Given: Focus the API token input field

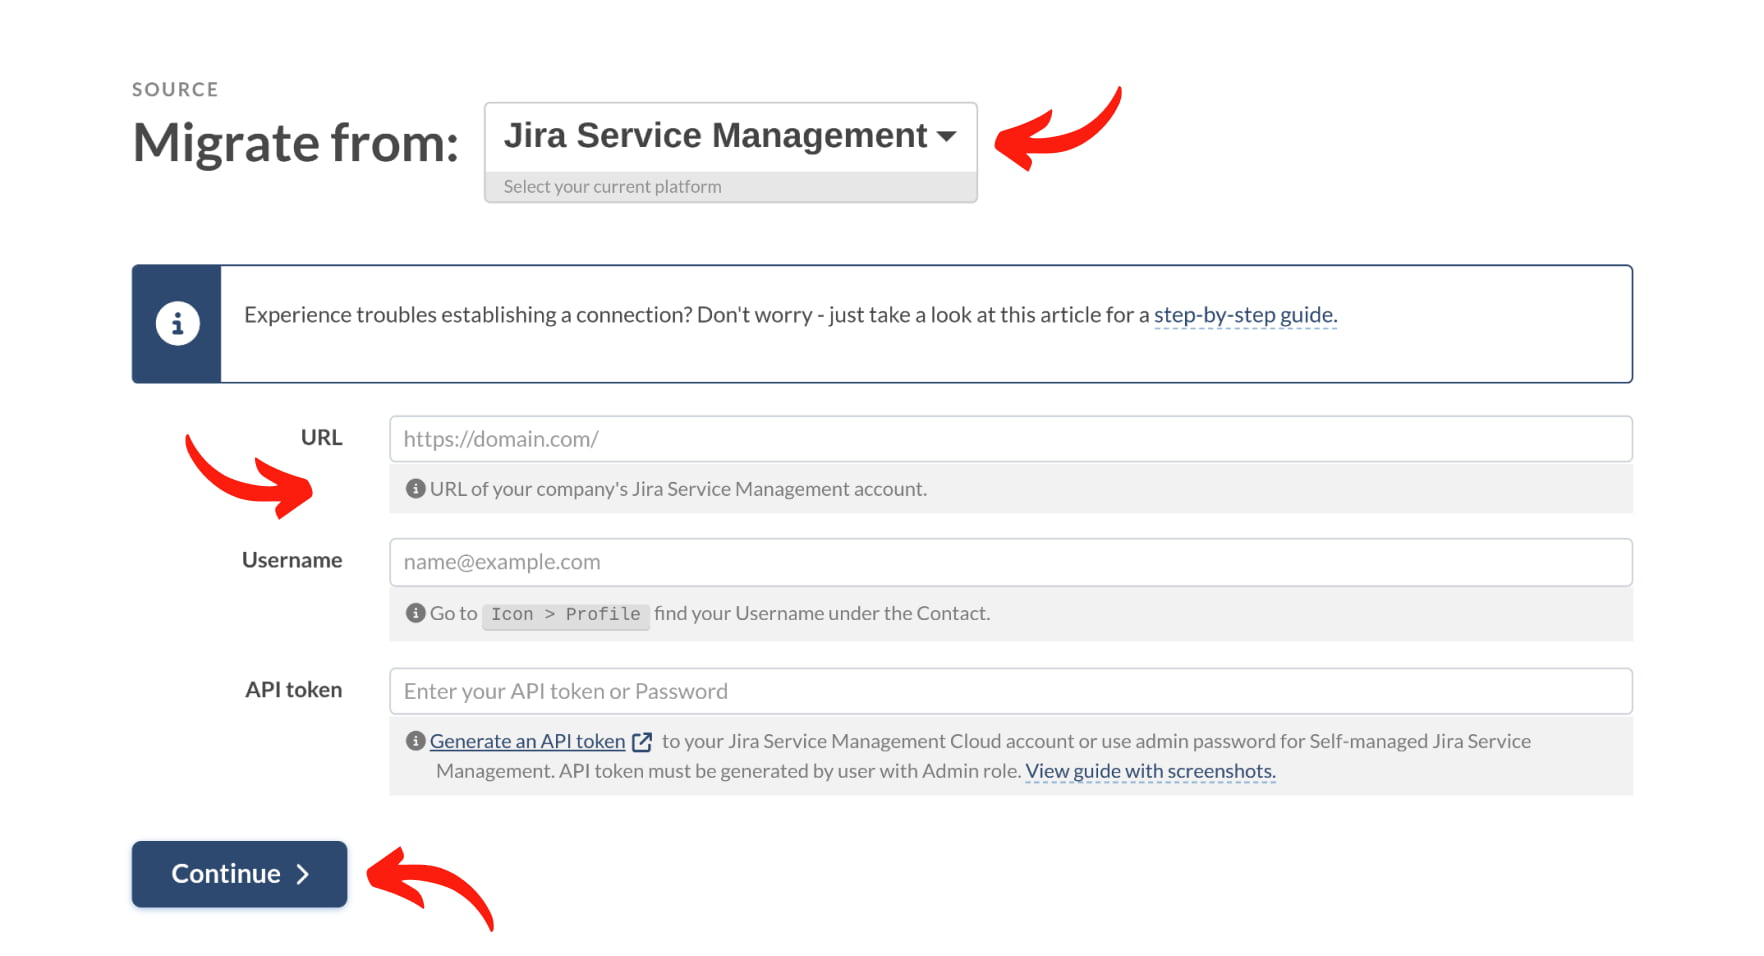Looking at the screenshot, I should 1010,691.
